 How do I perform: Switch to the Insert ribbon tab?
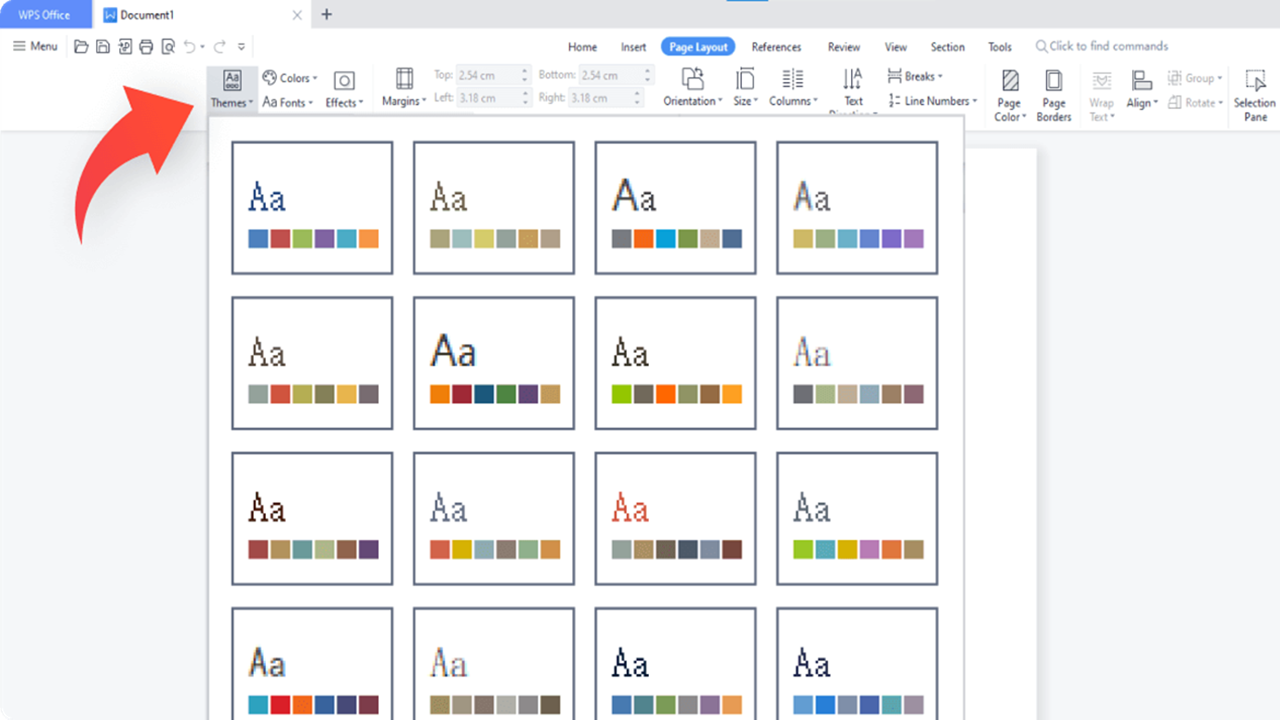(x=633, y=46)
